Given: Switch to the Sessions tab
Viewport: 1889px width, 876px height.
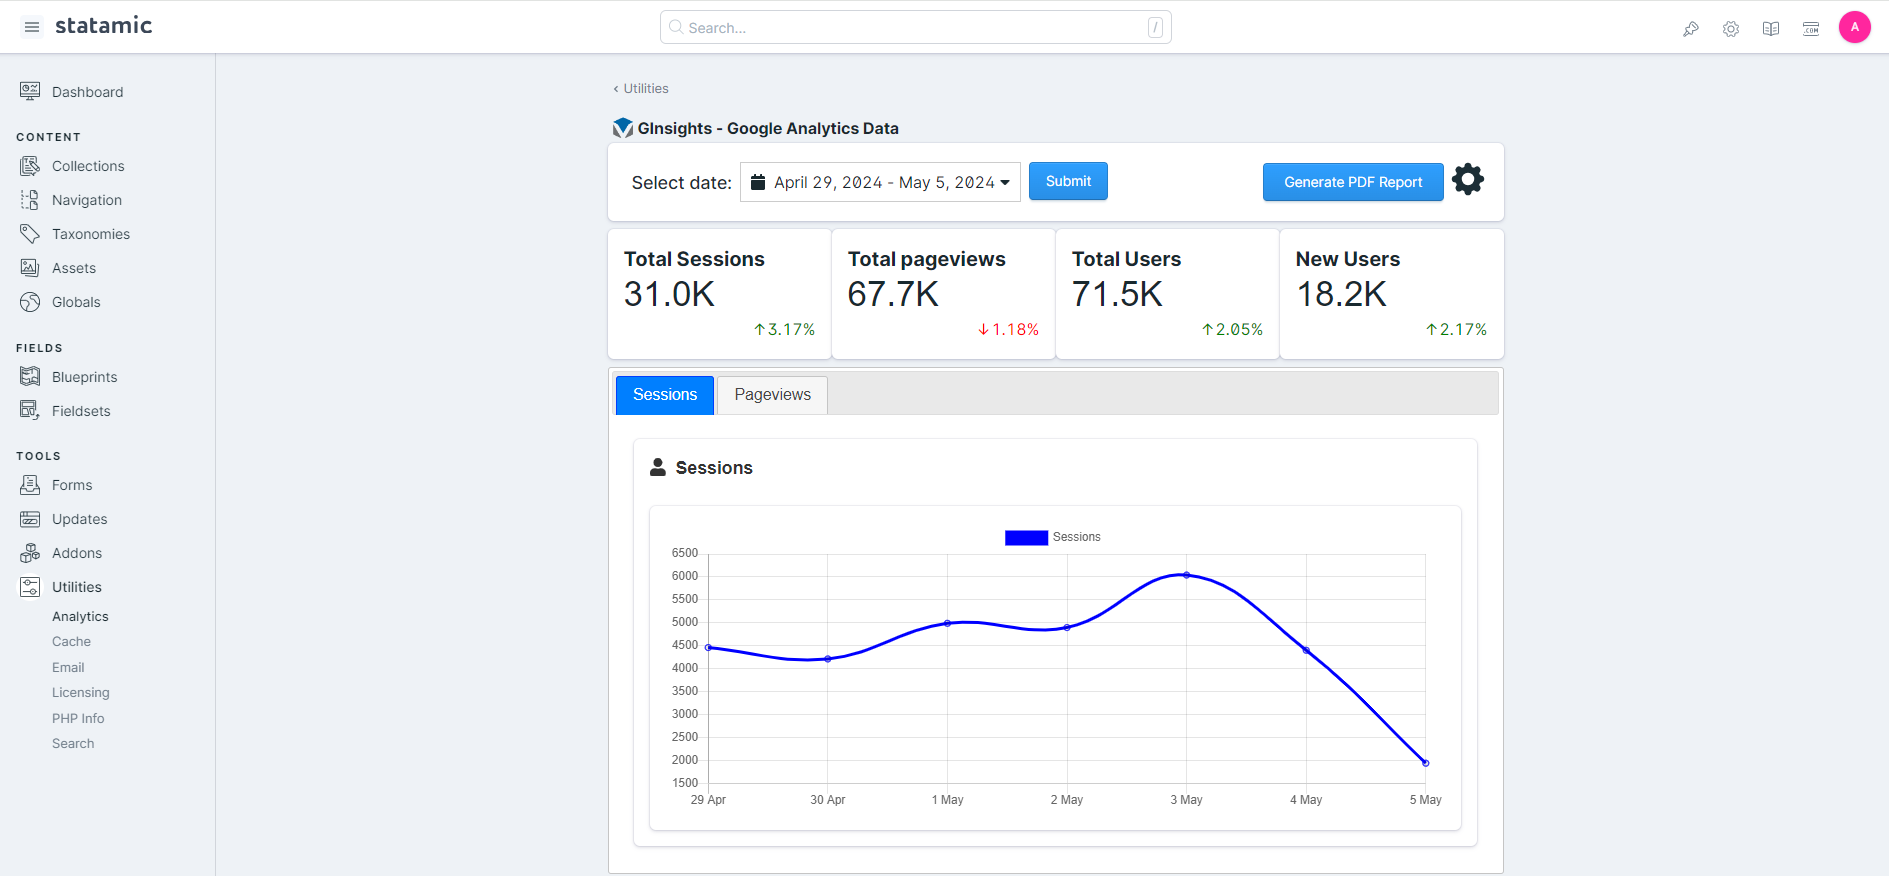Looking at the screenshot, I should [665, 395].
